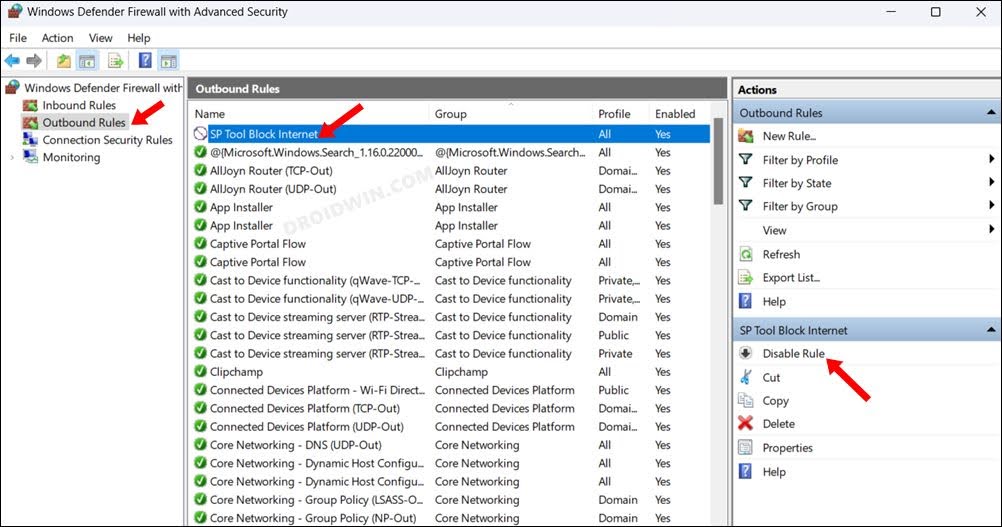
Task: Click the Filter by Group funnel icon
Action: 746,206
